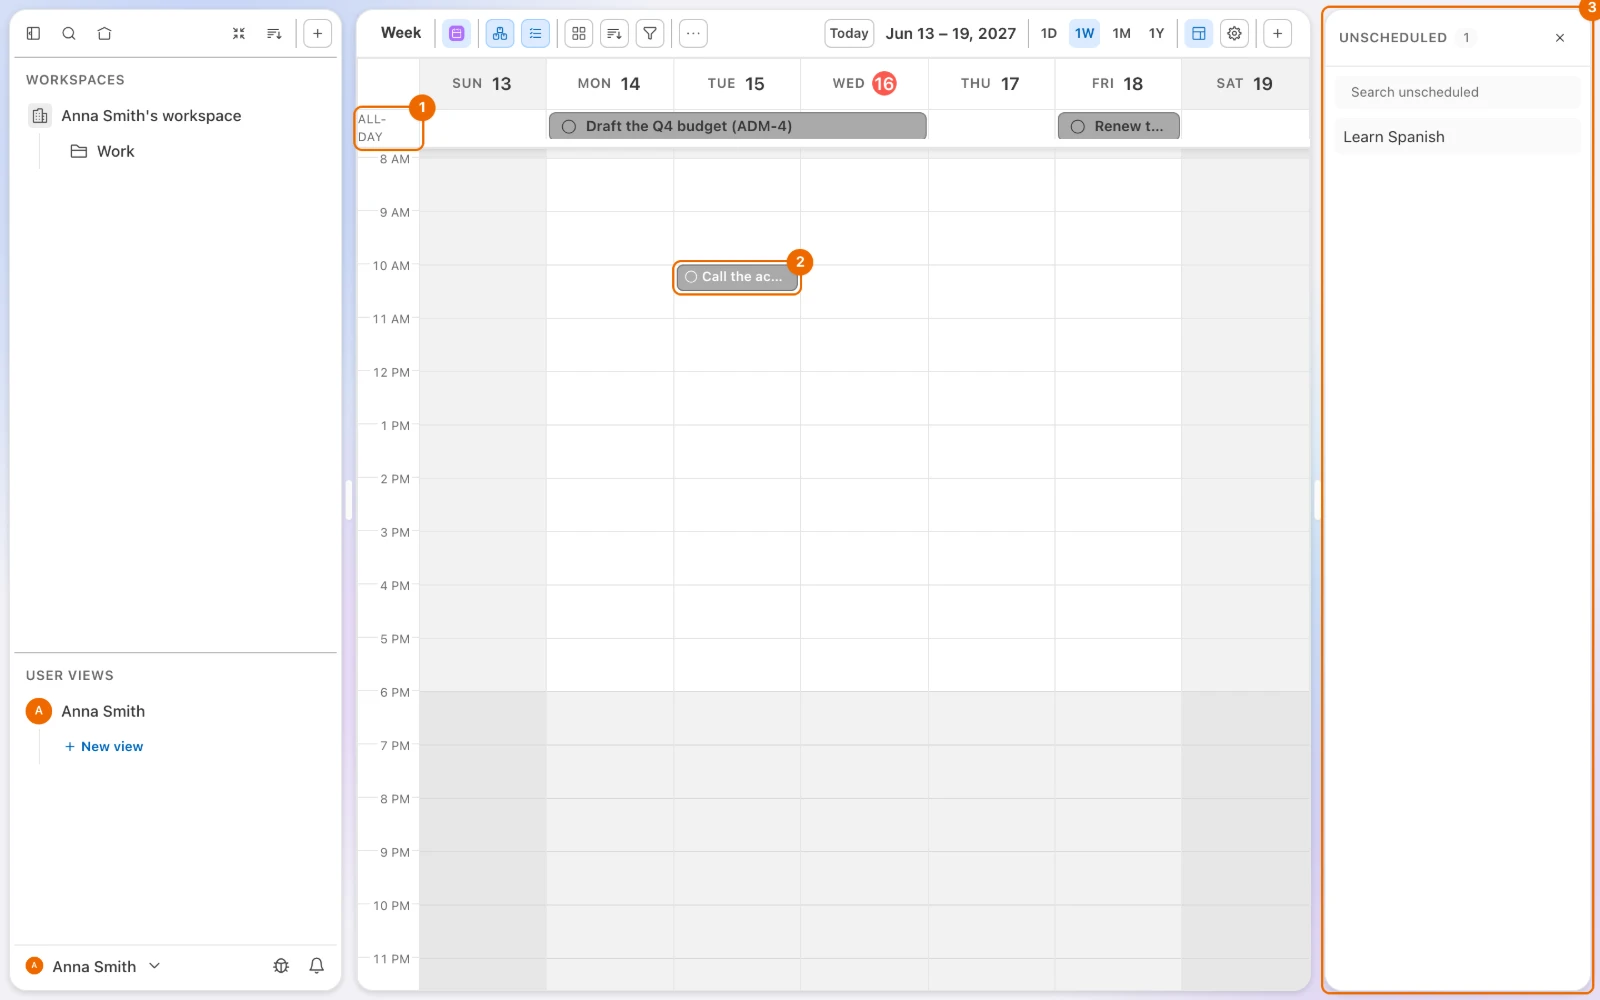The height and width of the screenshot is (1000, 1600).
Task: Create a New view
Action: [x=104, y=746]
